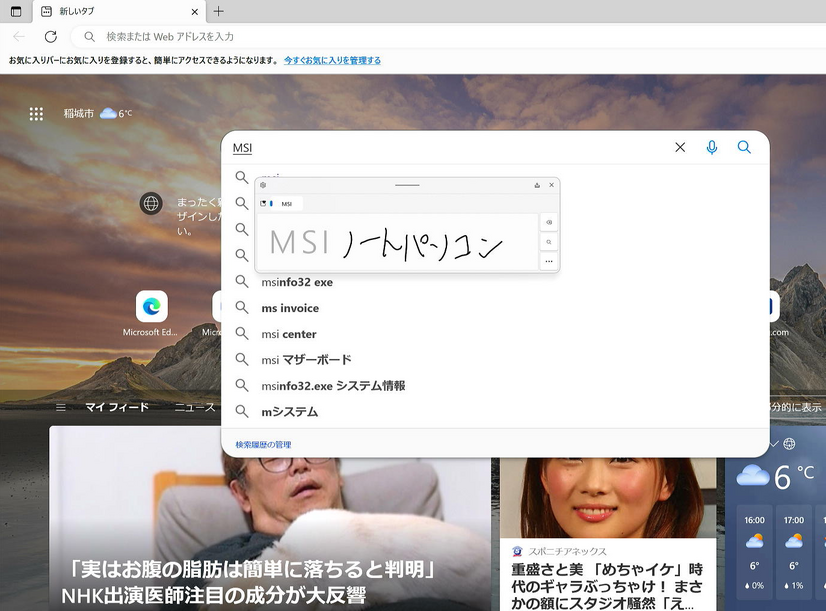
Task: Open article 実はお腹の脂肪は簡単に落ちると判明
Action: pos(251,582)
